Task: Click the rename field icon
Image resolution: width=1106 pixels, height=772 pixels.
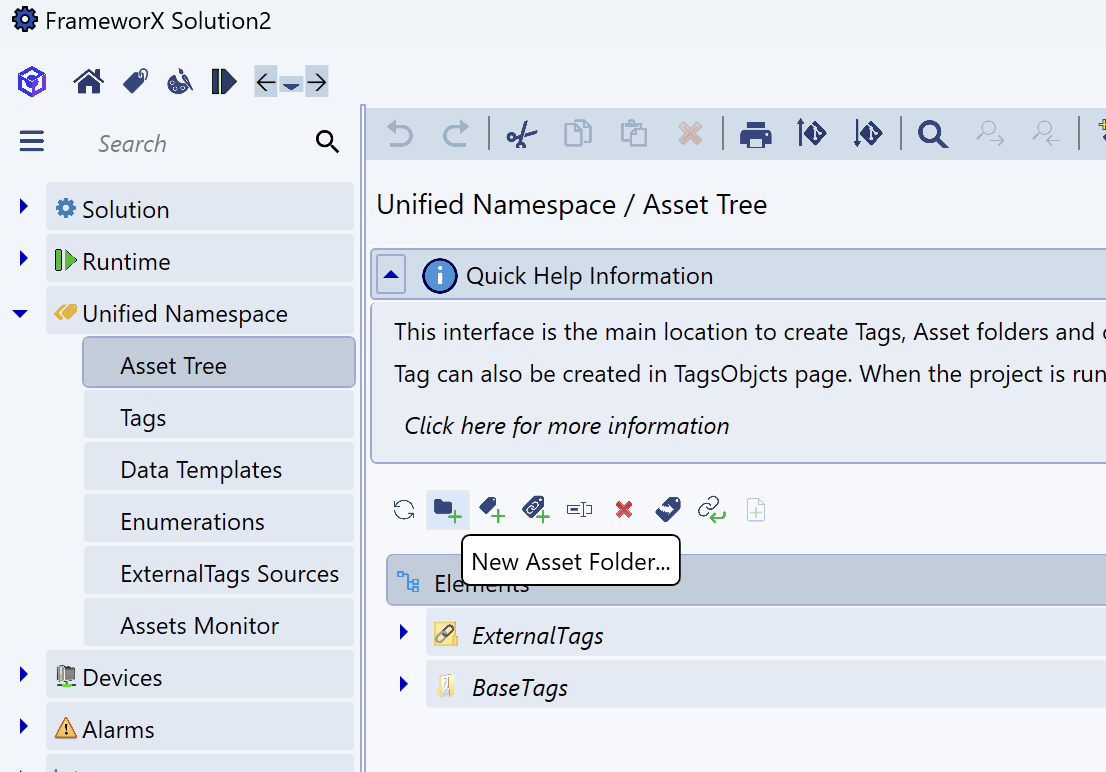Action: click(579, 510)
